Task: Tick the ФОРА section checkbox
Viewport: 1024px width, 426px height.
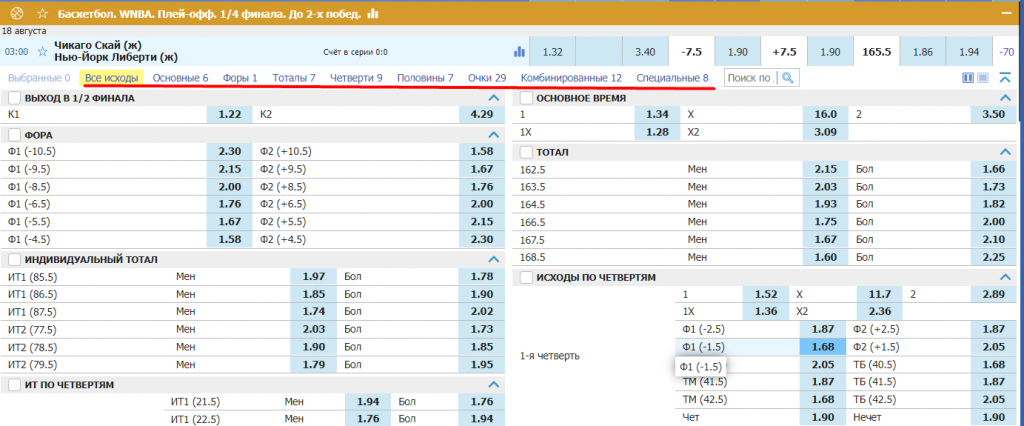Action: coord(14,135)
